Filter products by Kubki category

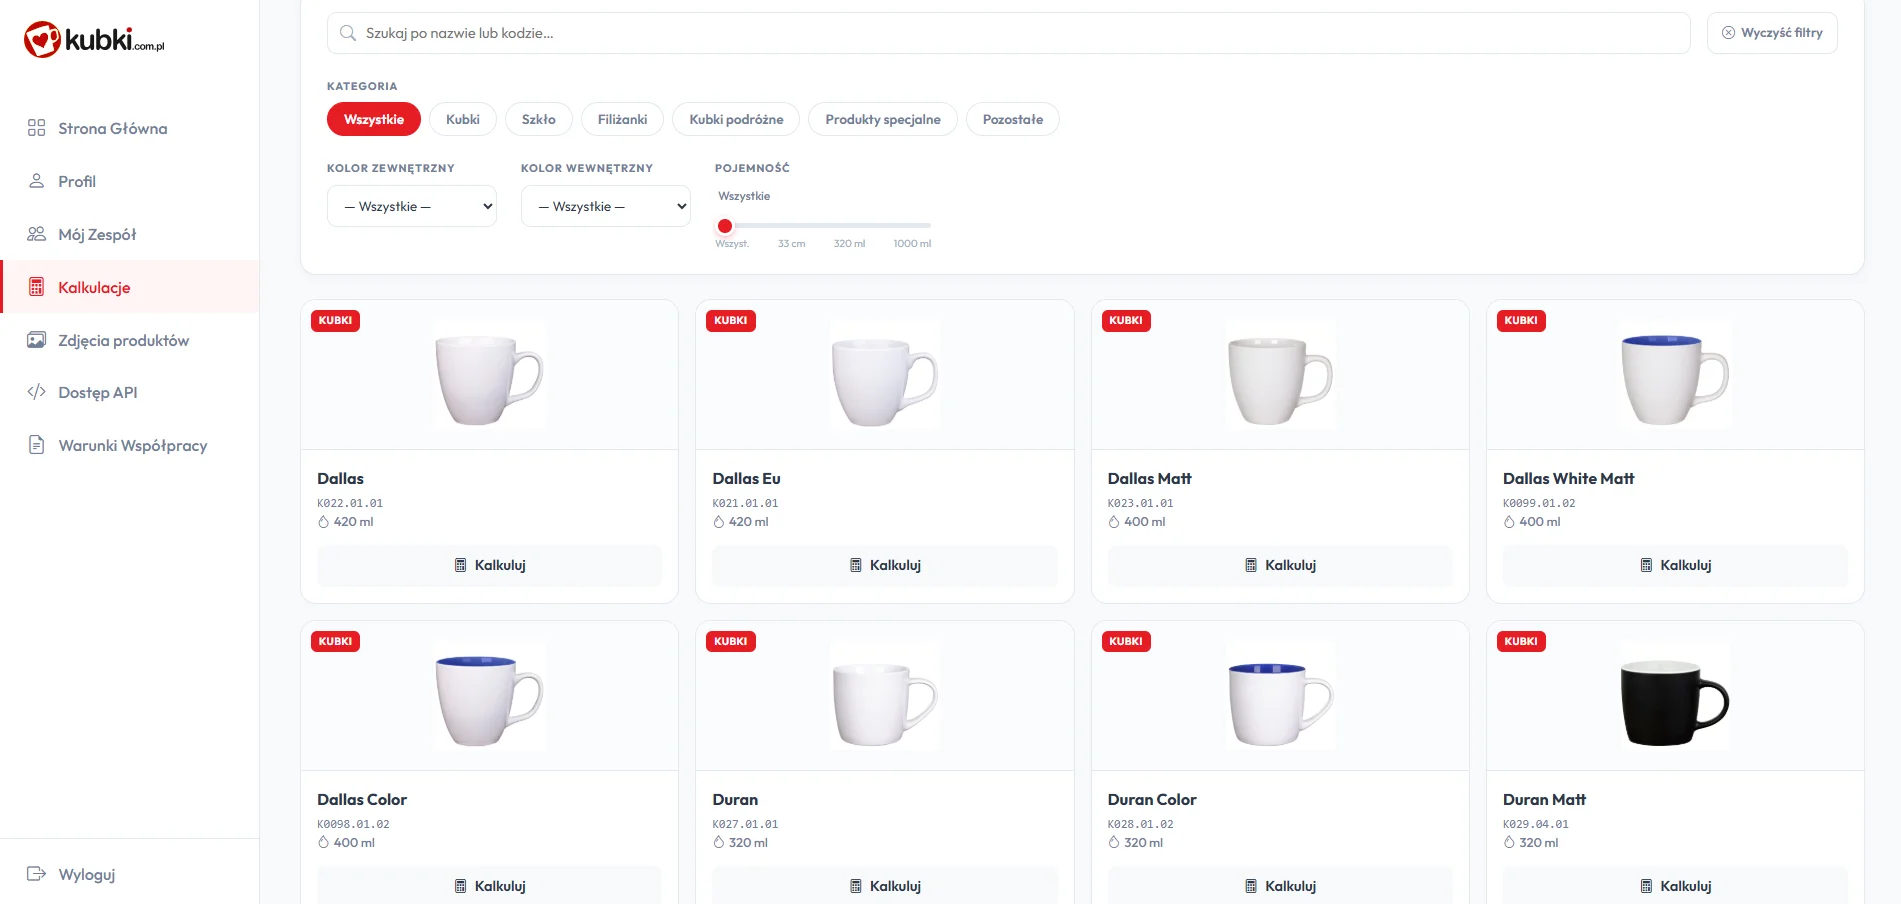click(x=463, y=119)
